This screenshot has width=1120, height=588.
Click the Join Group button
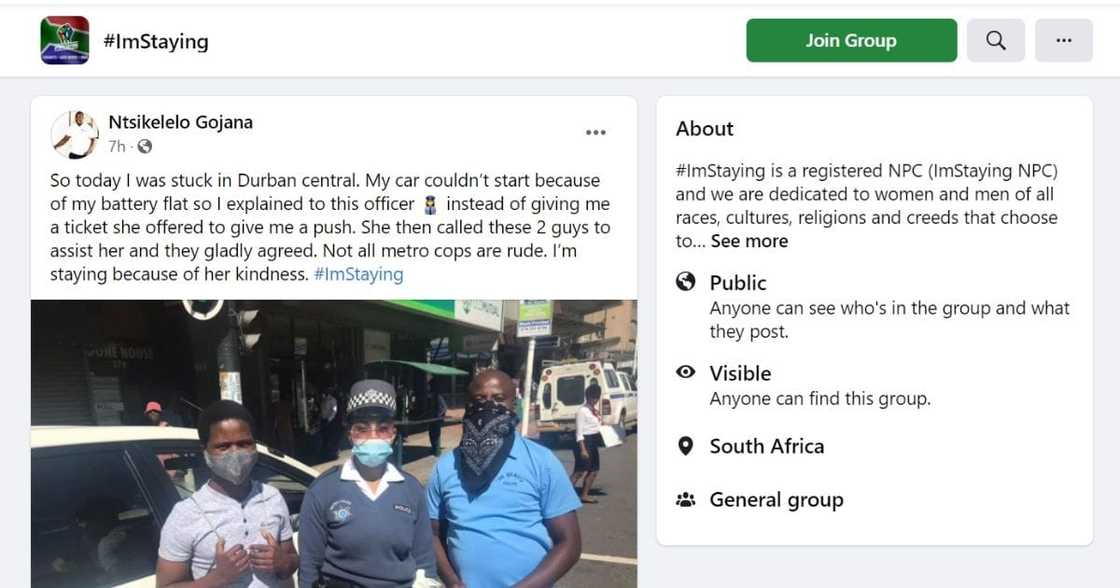851,41
